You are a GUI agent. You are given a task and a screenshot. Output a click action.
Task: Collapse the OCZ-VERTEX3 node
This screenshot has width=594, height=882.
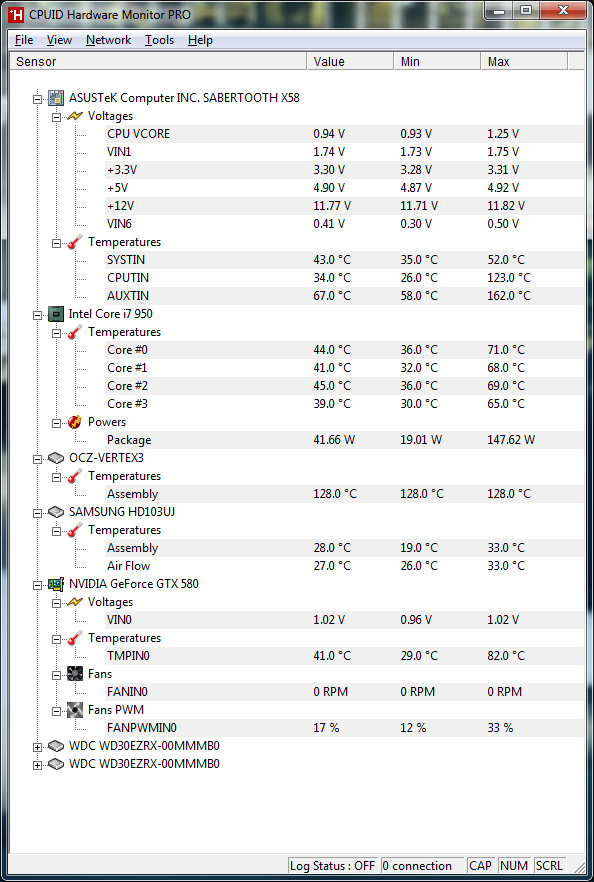tap(38, 458)
